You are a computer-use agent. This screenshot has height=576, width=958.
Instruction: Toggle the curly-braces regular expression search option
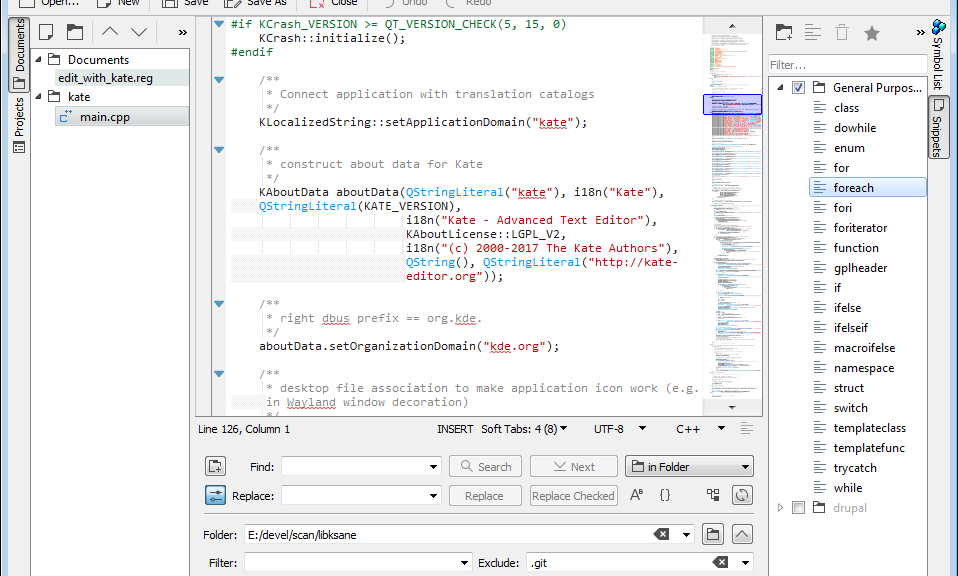coord(665,495)
